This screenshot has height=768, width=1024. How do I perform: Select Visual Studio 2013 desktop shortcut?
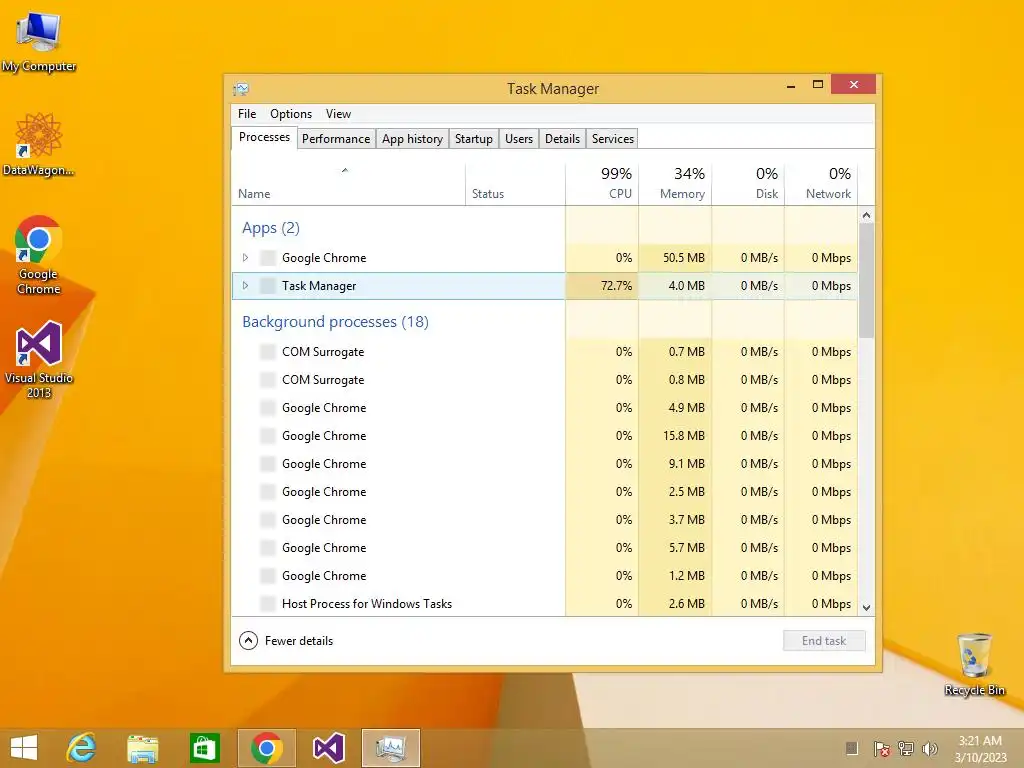pos(39,359)
